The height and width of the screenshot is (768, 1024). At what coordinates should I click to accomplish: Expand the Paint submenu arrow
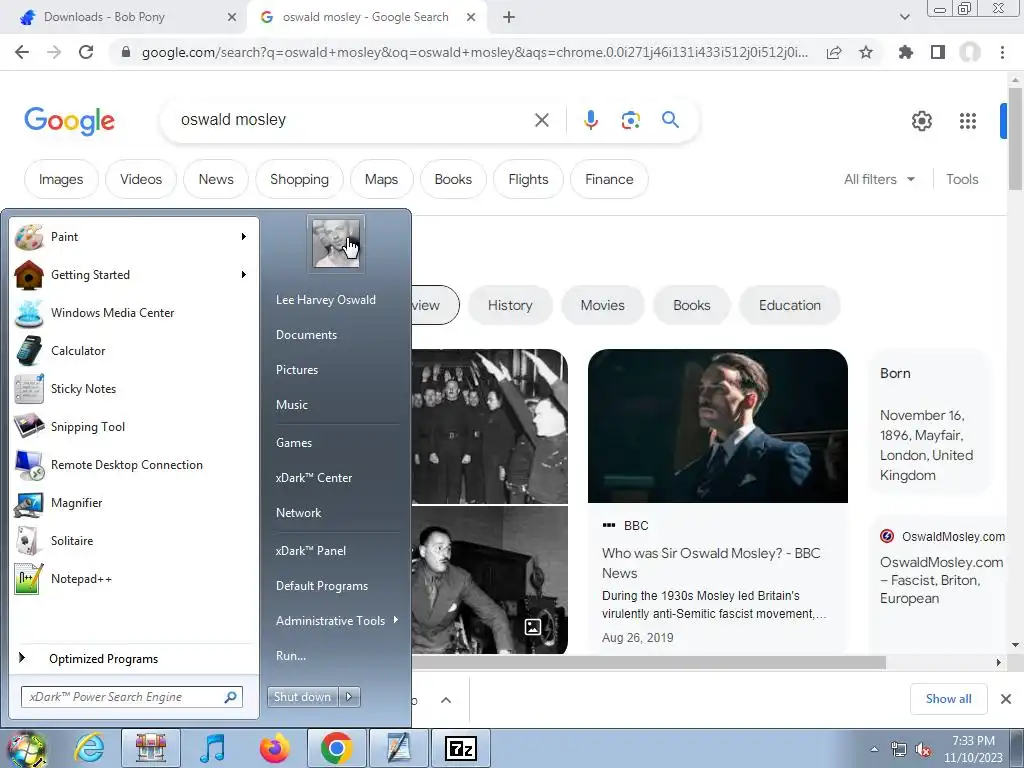[244, 236]
